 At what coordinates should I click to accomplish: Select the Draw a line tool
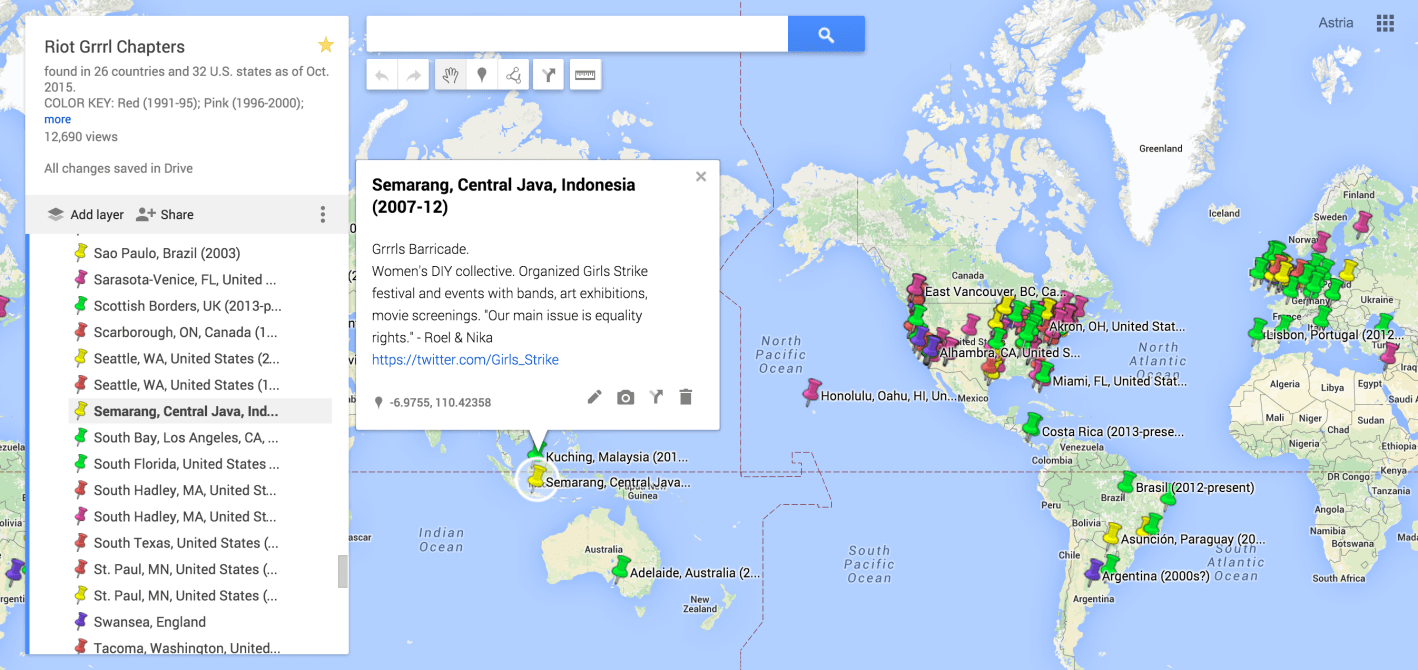pos(514,74)
